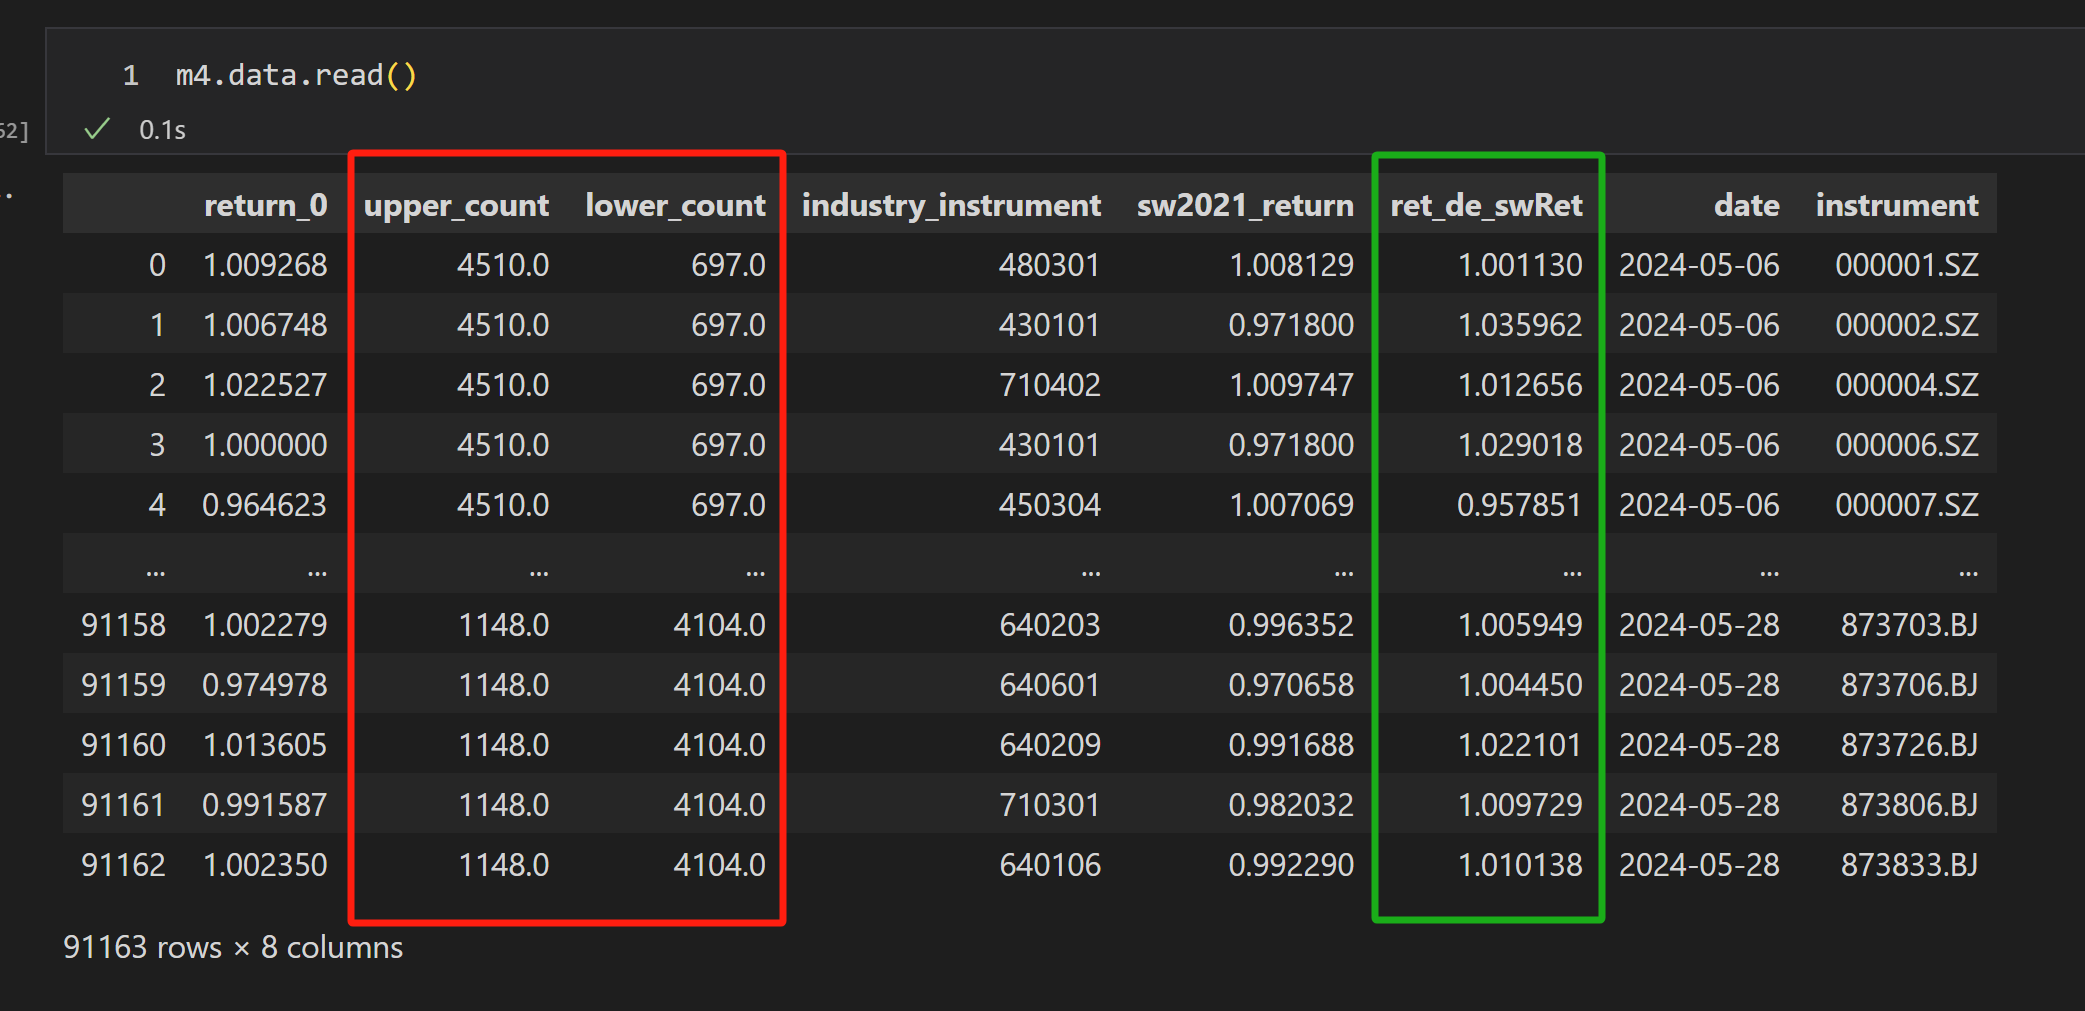Image resolution: width=2085 pixels, height=1011 pixels.
Task: Click the instrument column header
Action: point(1896,205)
